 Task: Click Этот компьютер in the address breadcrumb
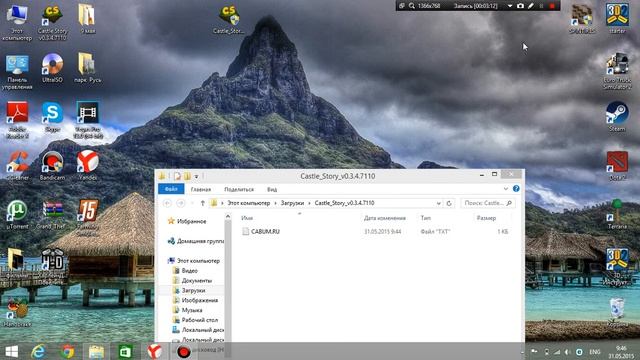[249, 203]
